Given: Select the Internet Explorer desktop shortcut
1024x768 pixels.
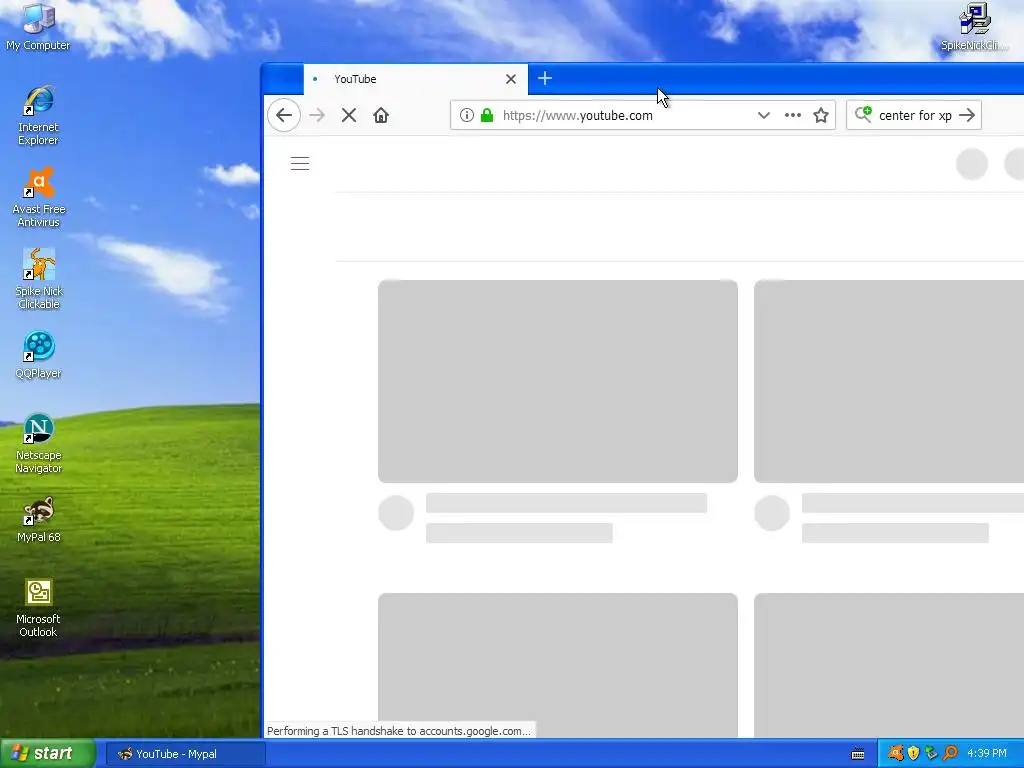Looking at the screenshot, I should (38, 116).
